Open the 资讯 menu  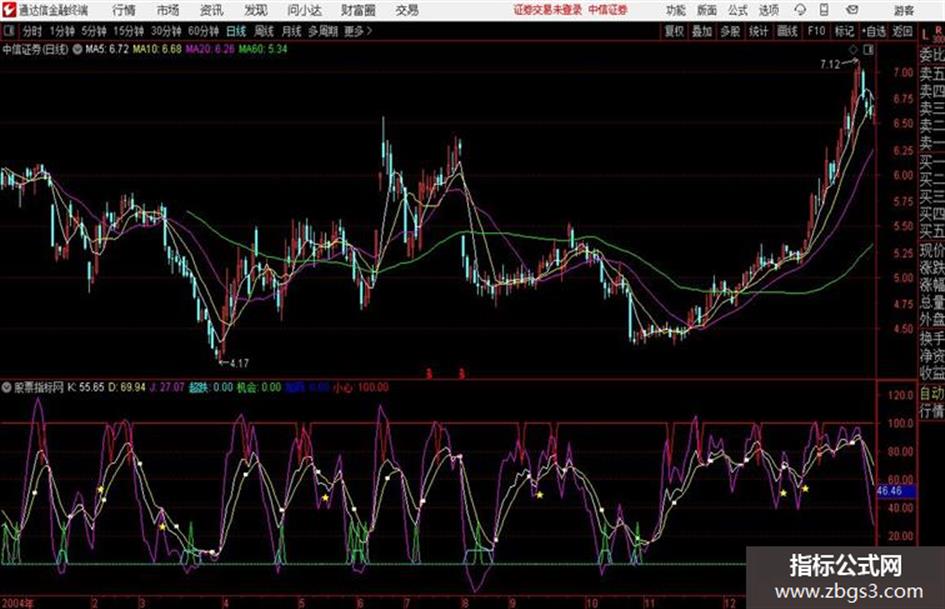point(212,10)
